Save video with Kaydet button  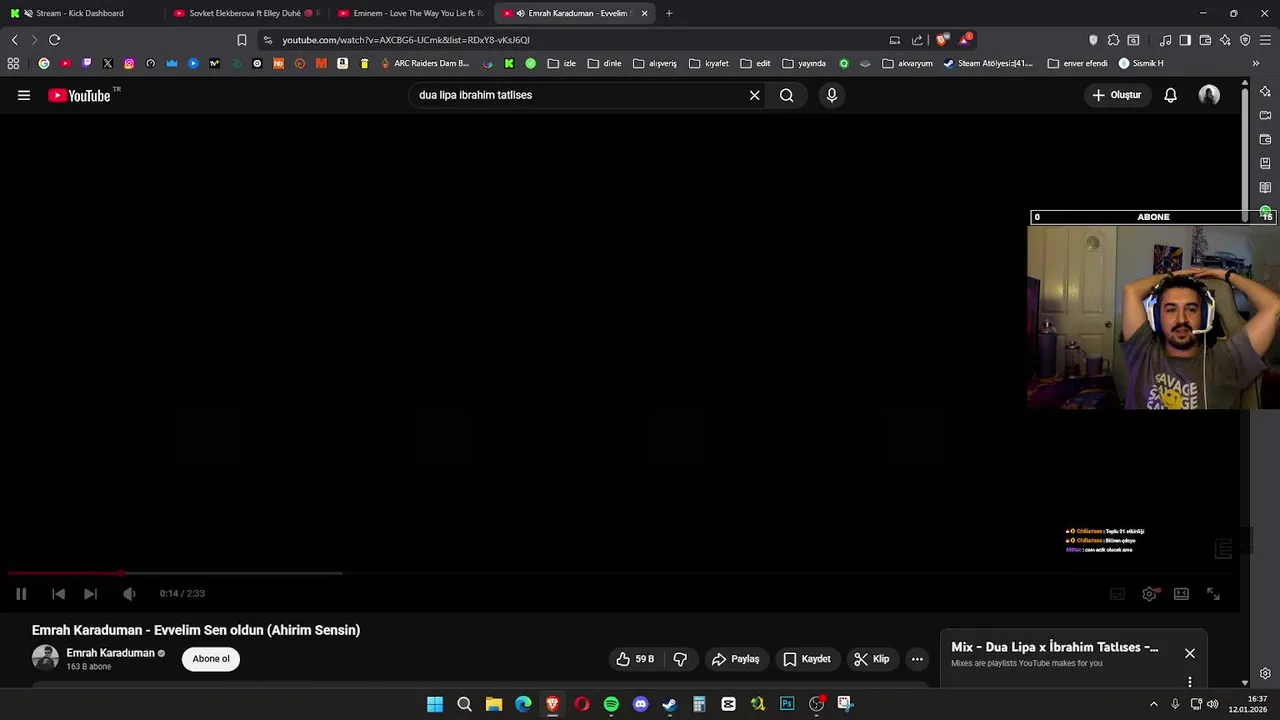coord(807,659)
